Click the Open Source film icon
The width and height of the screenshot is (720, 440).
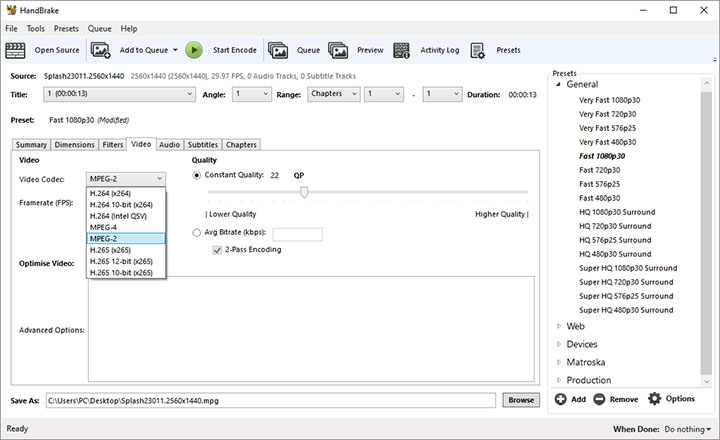coord(17,49)
